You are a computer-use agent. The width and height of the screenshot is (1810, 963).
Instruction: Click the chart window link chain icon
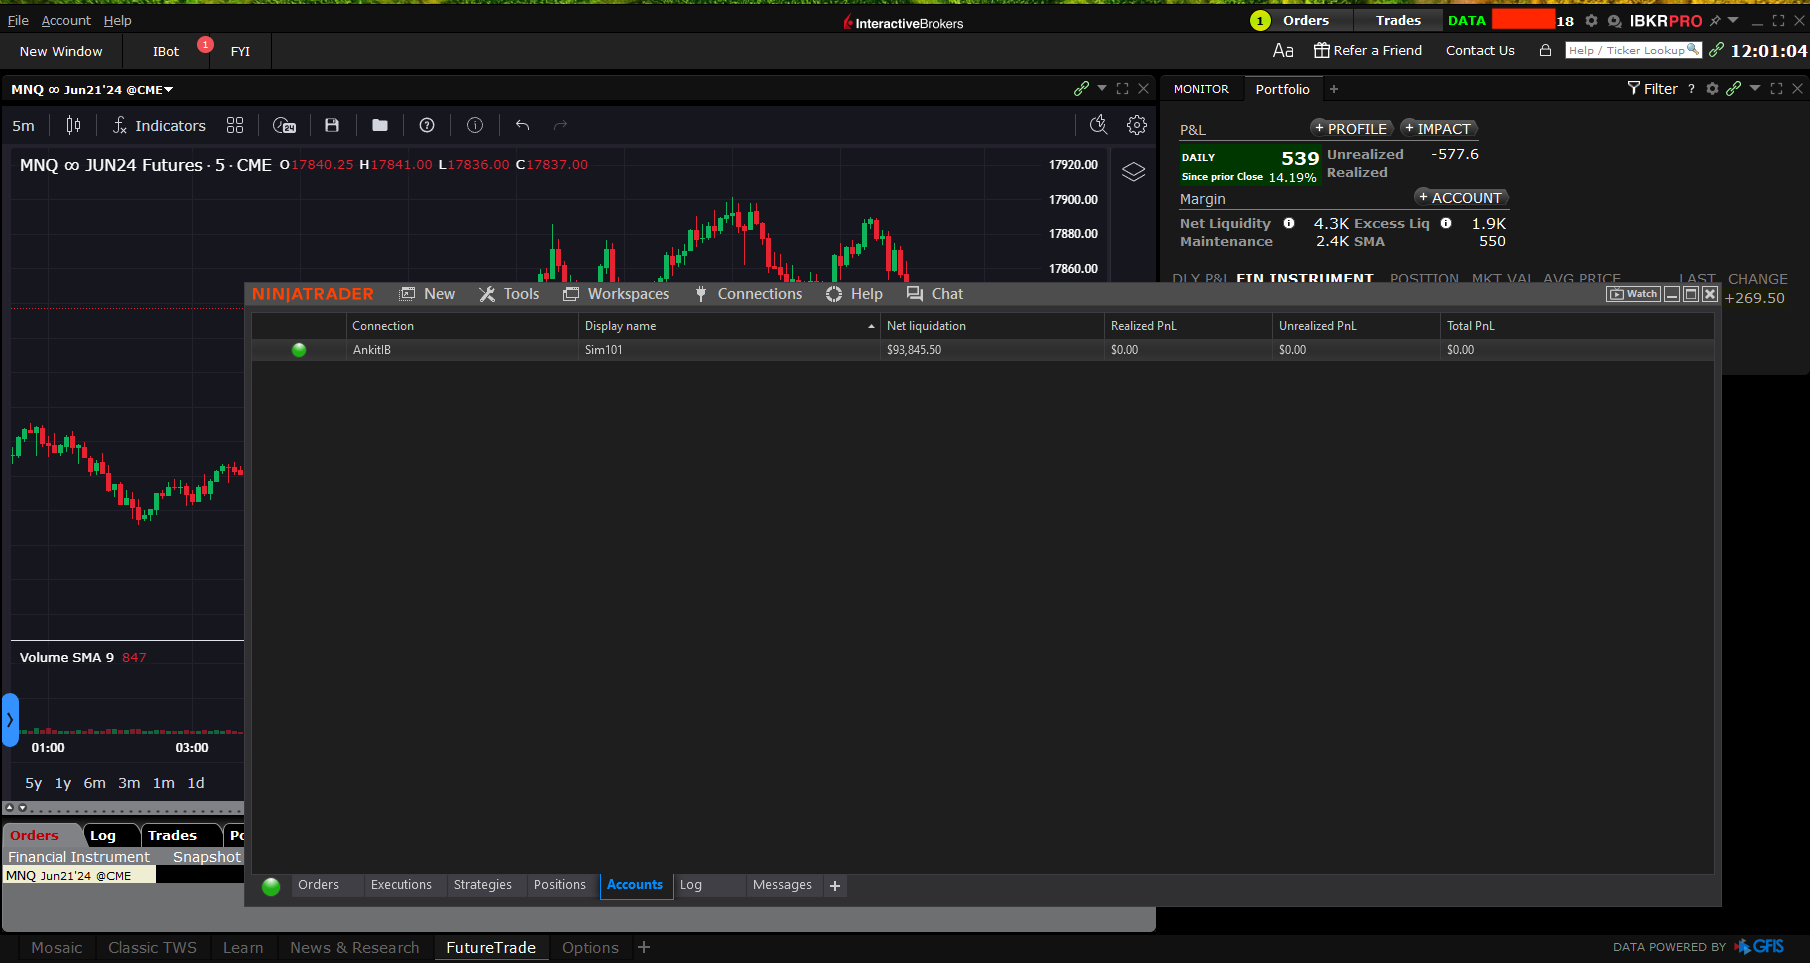tap(1081, 88)
